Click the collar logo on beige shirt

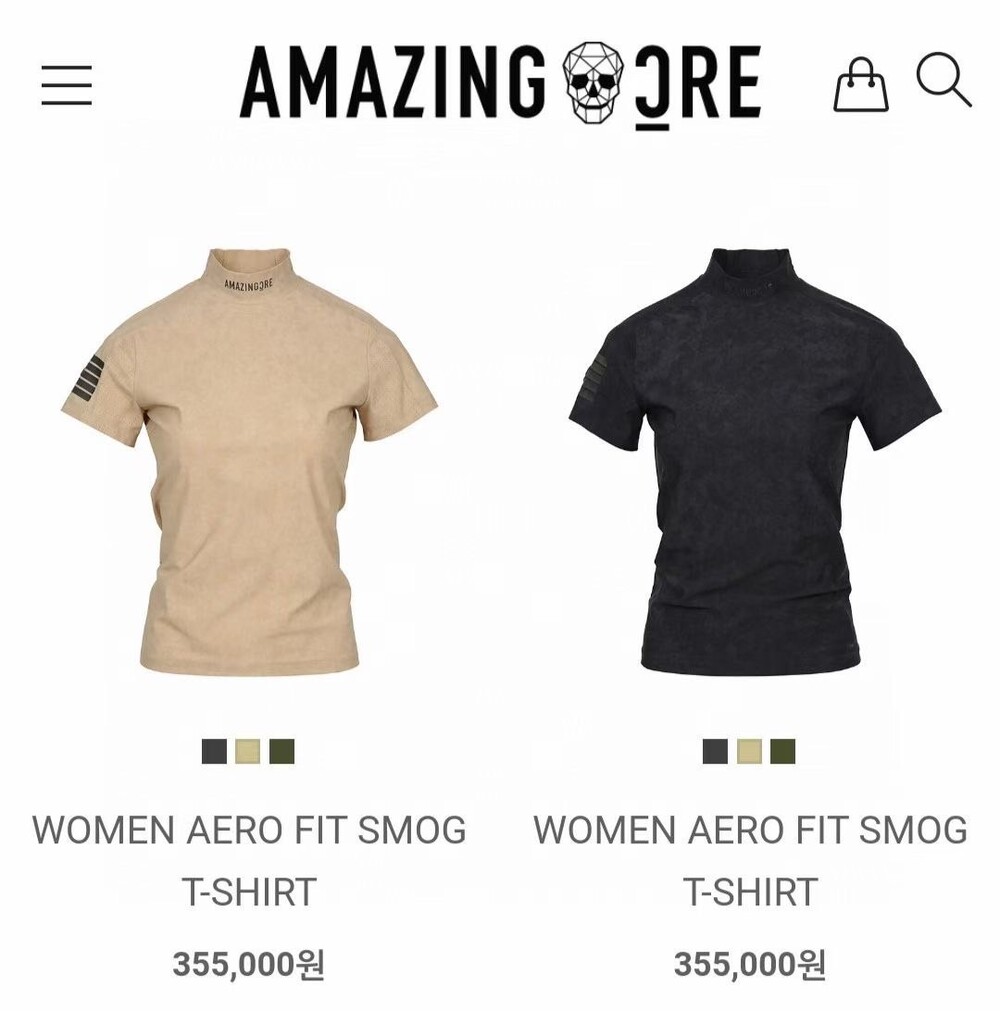pyautogui.click(x=248, y=283)
